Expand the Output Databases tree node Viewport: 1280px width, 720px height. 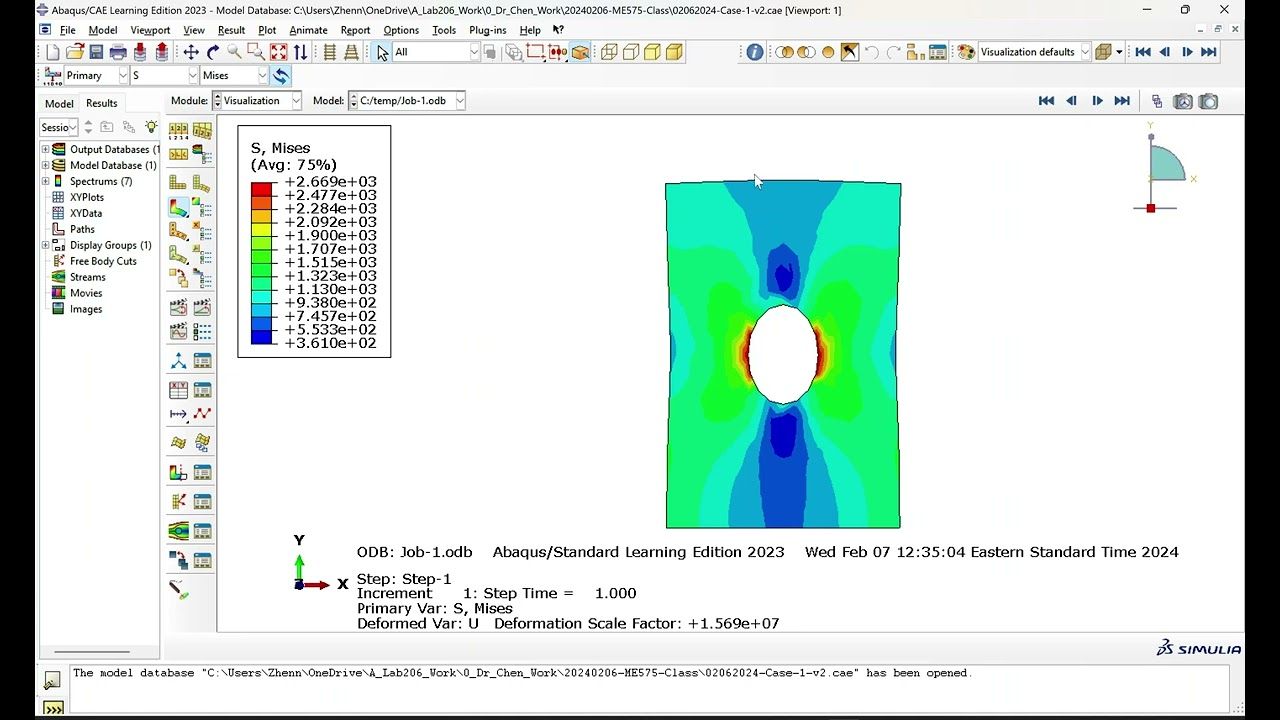(45, 149)
